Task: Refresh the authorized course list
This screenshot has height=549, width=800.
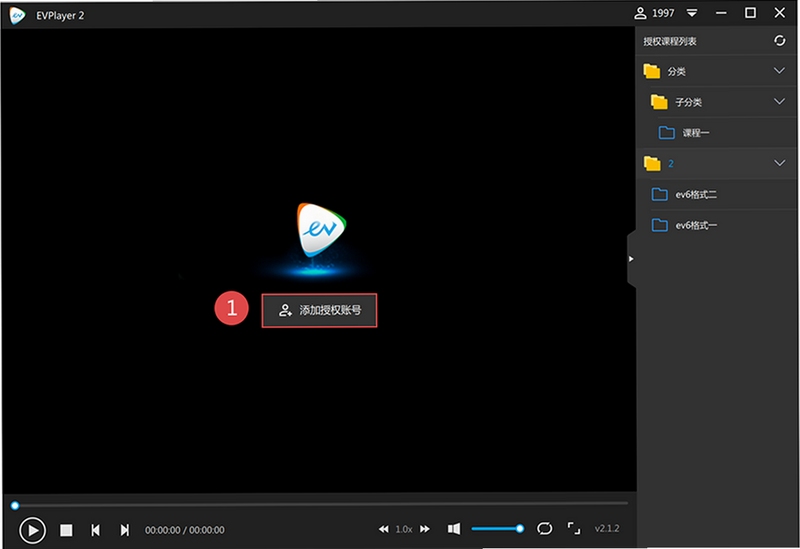Action: pos(780,41)
